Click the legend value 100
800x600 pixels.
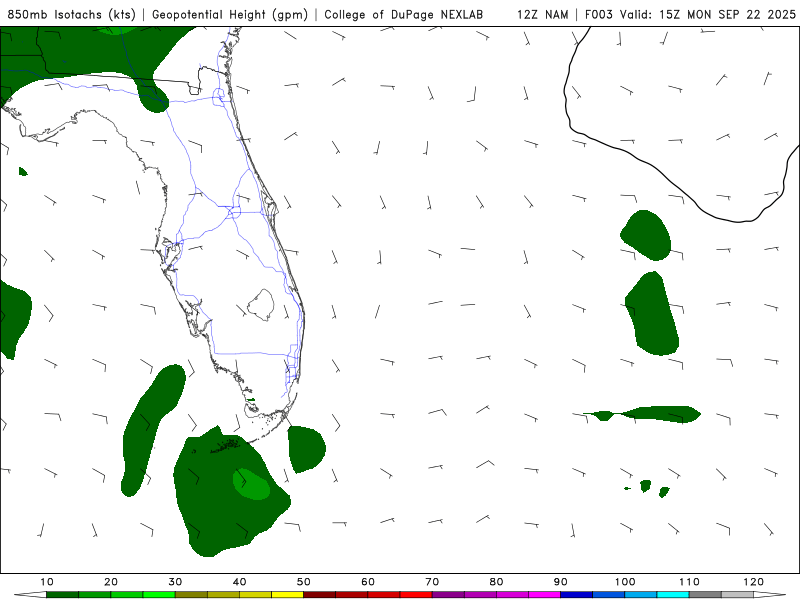(625, 582)
